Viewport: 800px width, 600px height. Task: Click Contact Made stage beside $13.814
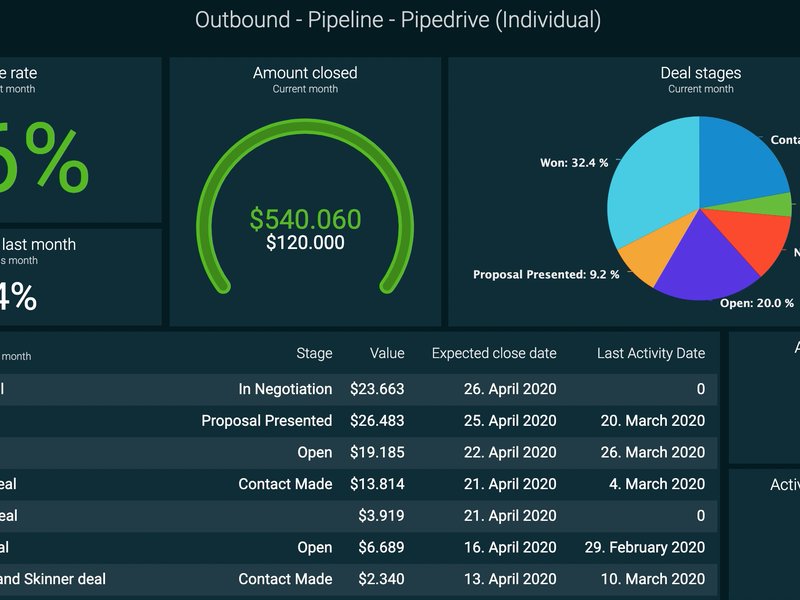(x=285, y=484)
